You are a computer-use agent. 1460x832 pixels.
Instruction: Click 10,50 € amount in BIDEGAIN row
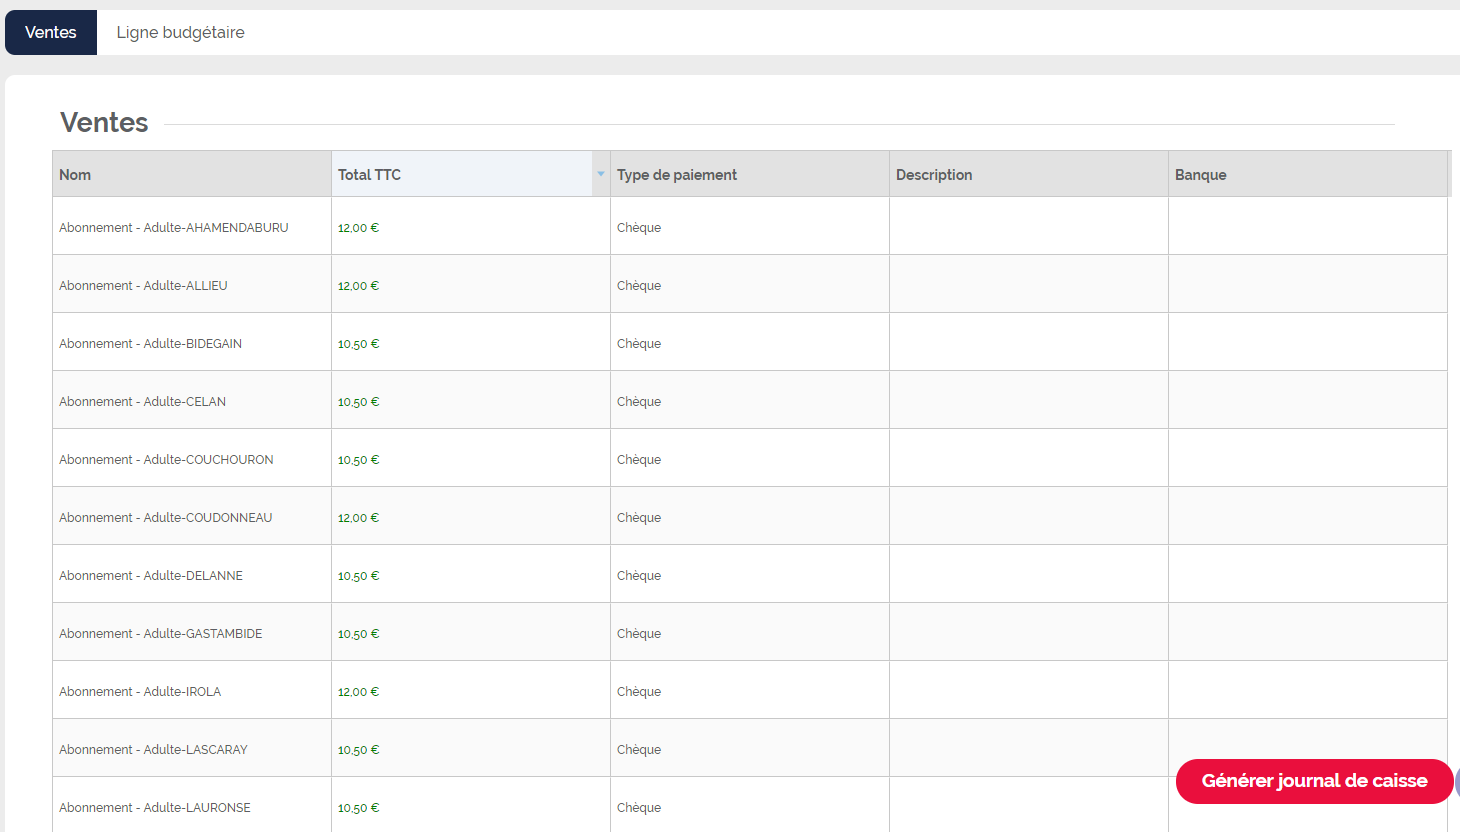click(358, 344)
